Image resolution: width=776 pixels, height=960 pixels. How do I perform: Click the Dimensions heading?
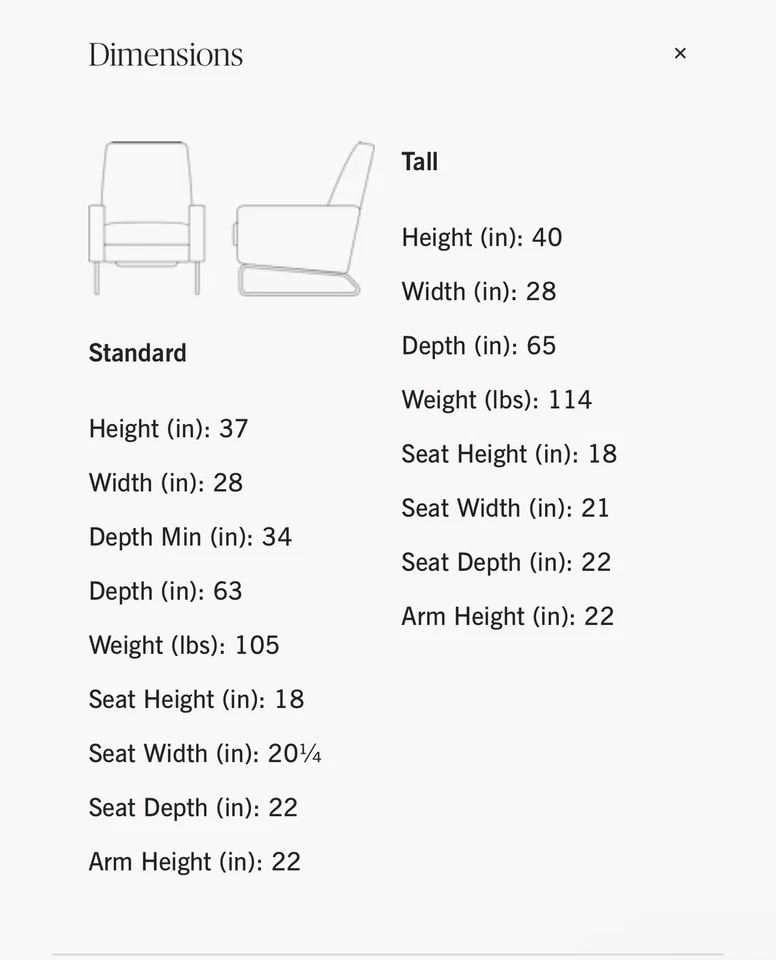click(x=166, y=54)
